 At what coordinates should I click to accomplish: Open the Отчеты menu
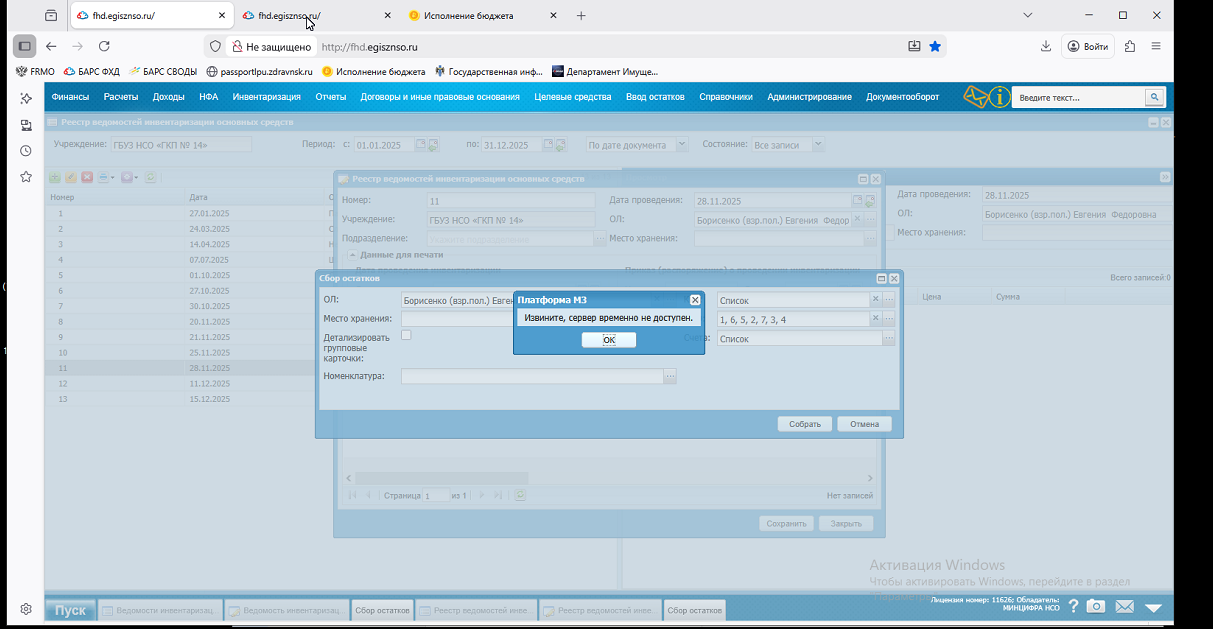[x=330, y=97]
